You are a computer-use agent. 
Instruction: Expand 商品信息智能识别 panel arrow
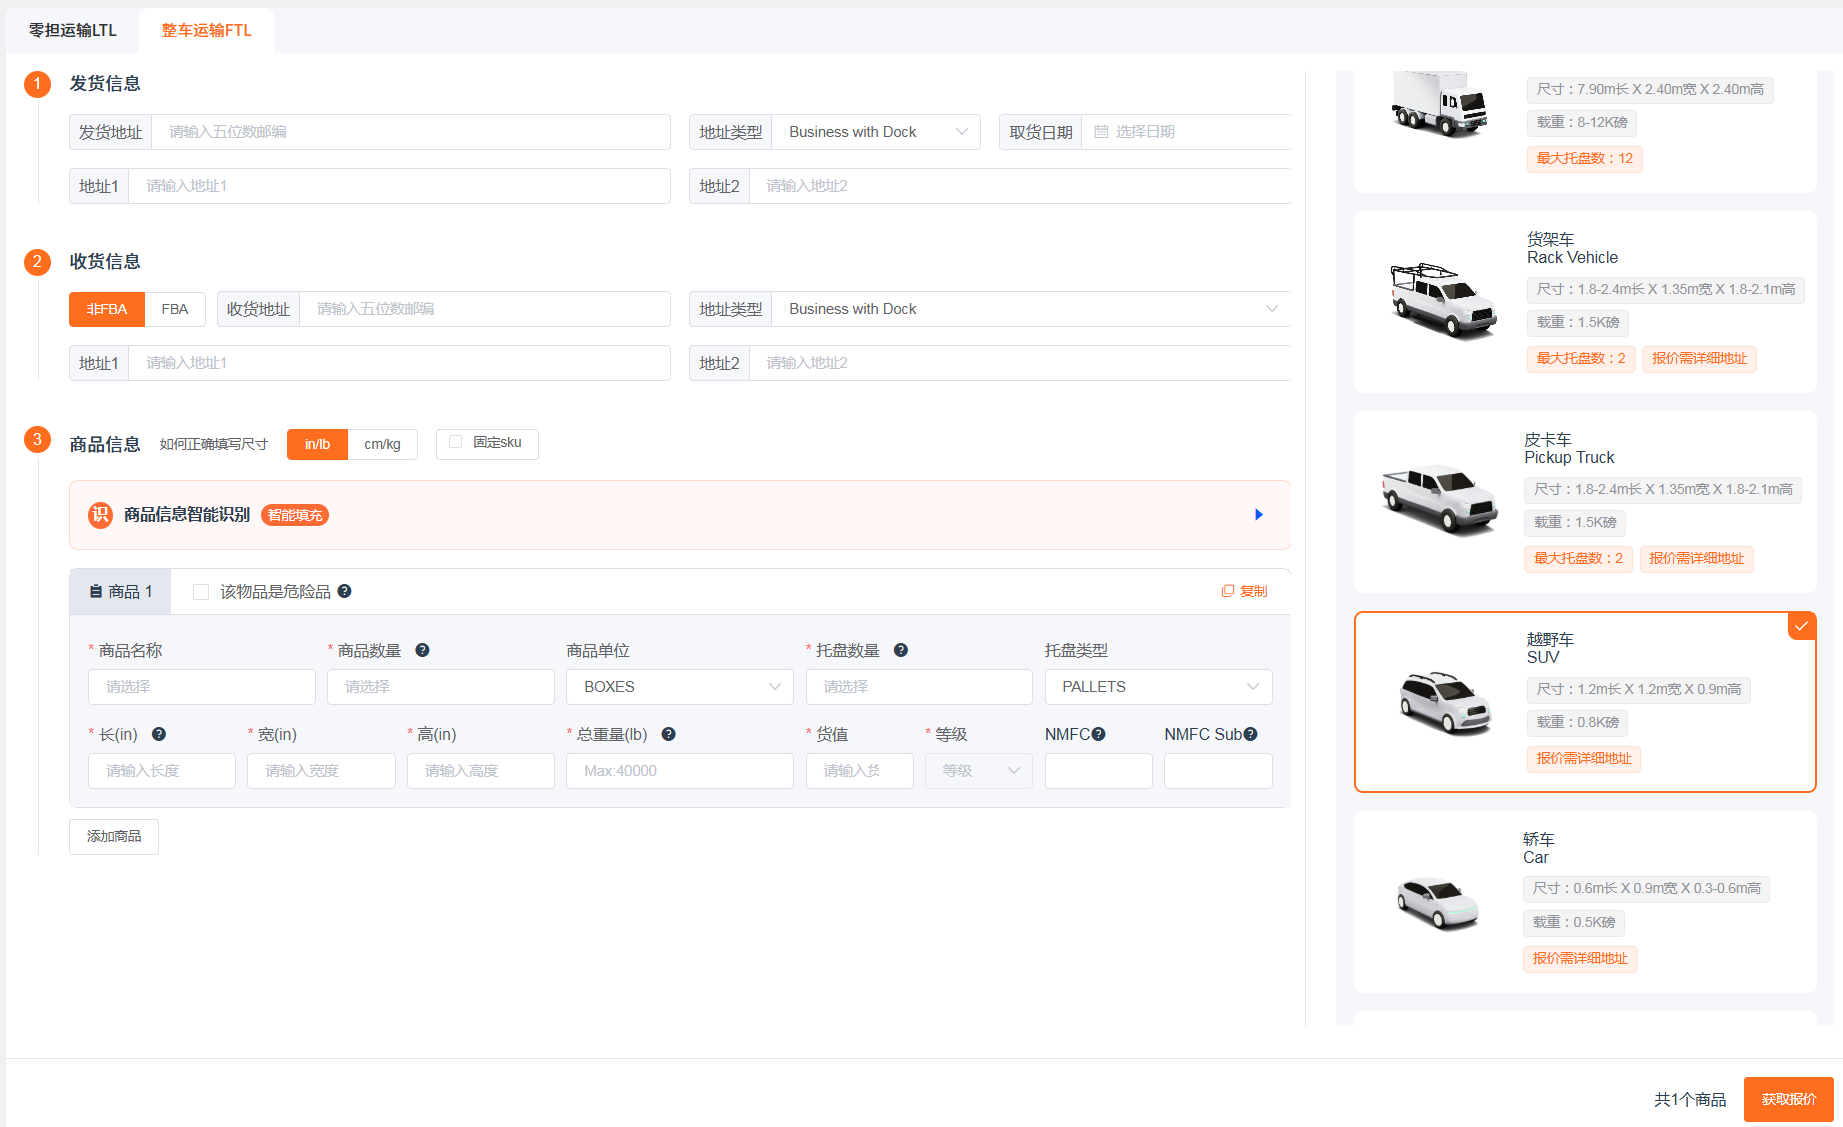pos(1259,515)
